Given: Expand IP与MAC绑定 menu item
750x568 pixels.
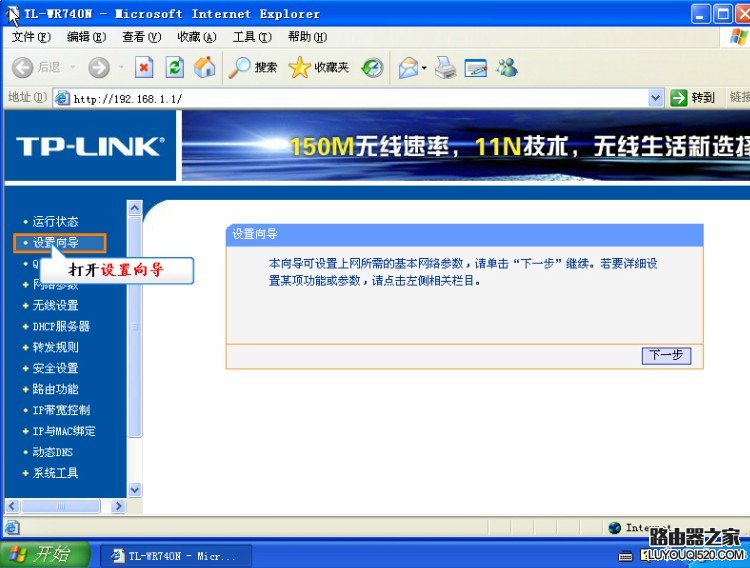Looking at the screenshot, I should 64,431.
